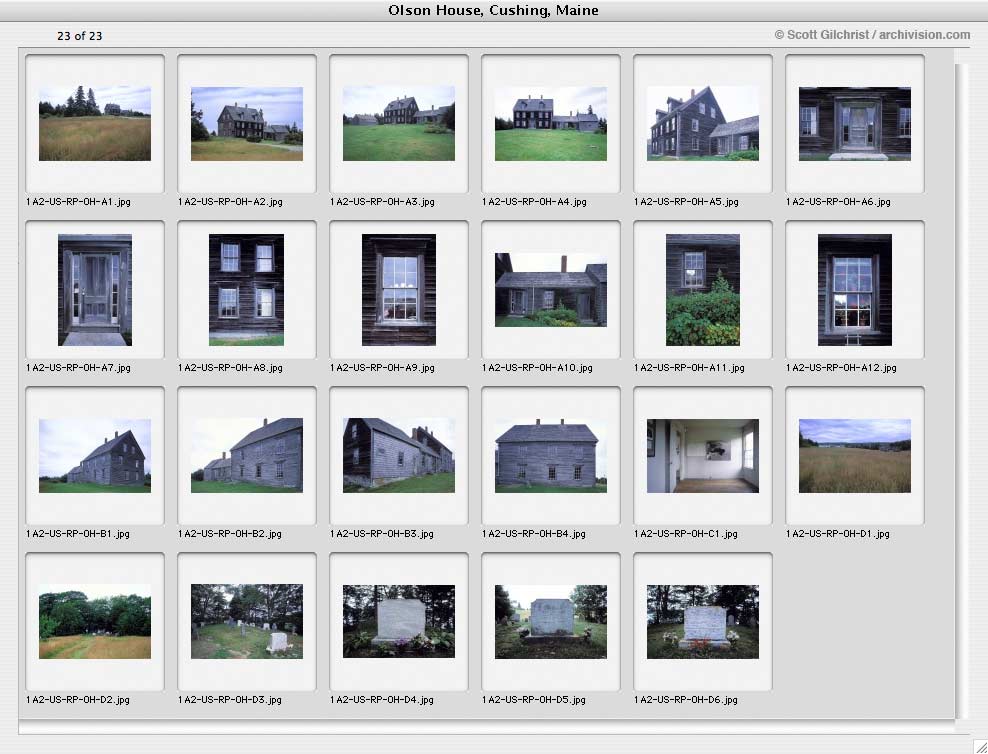
Task: Choose gravestone thumbnail 1A2-US-RP-OH-D6.jpg
Action: click(x=703, y=622)
